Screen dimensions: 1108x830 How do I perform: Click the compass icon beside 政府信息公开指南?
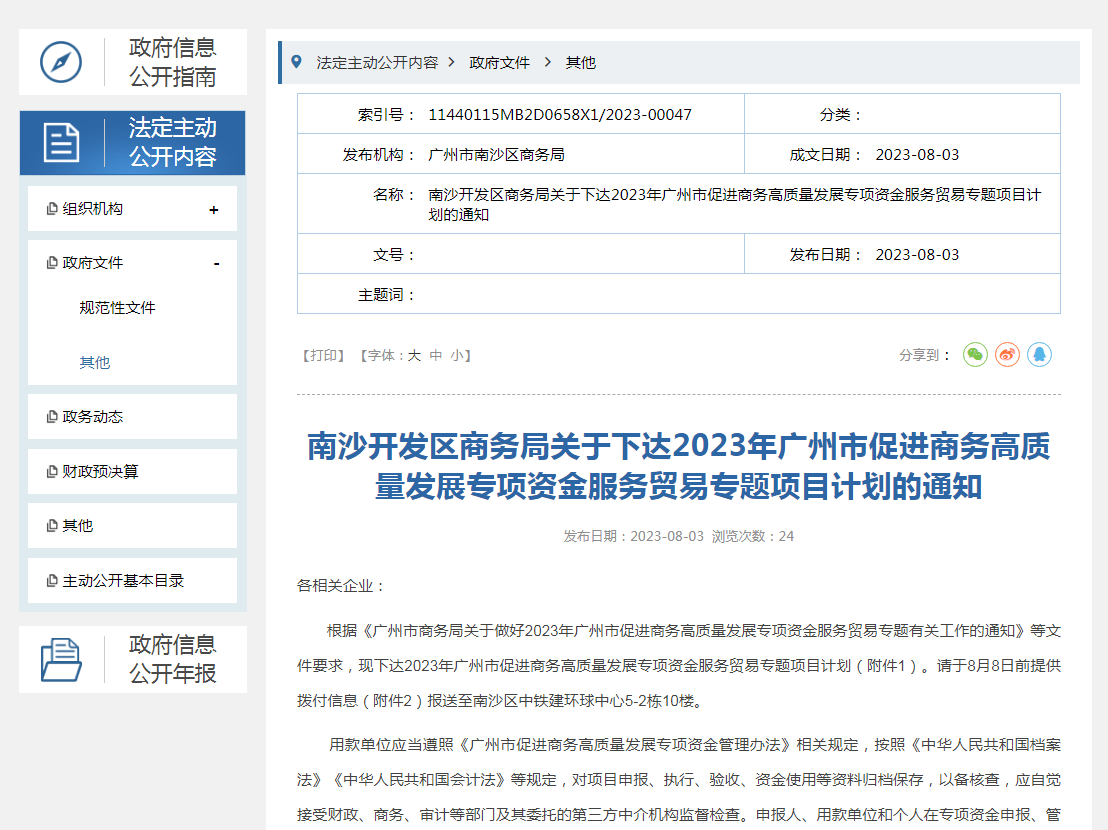61,62
